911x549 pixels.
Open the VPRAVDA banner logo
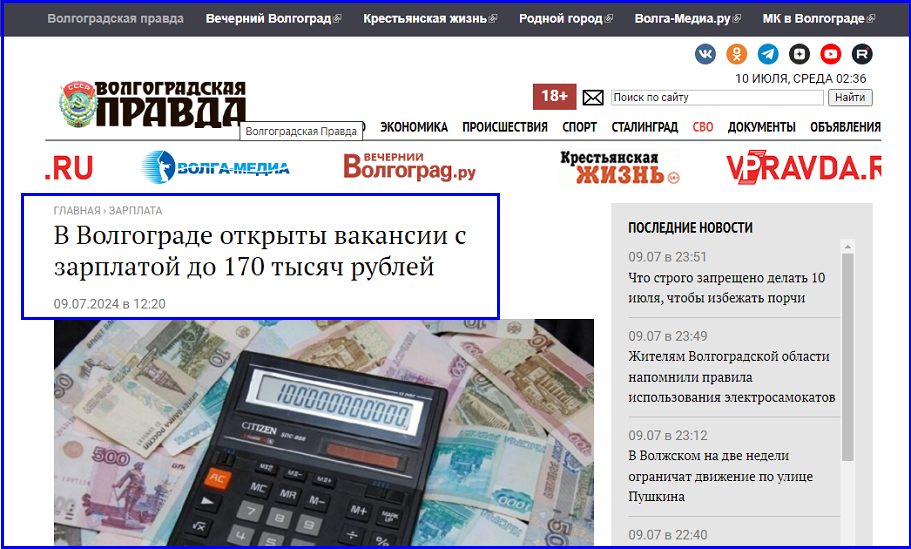click(x=804, y=167)
